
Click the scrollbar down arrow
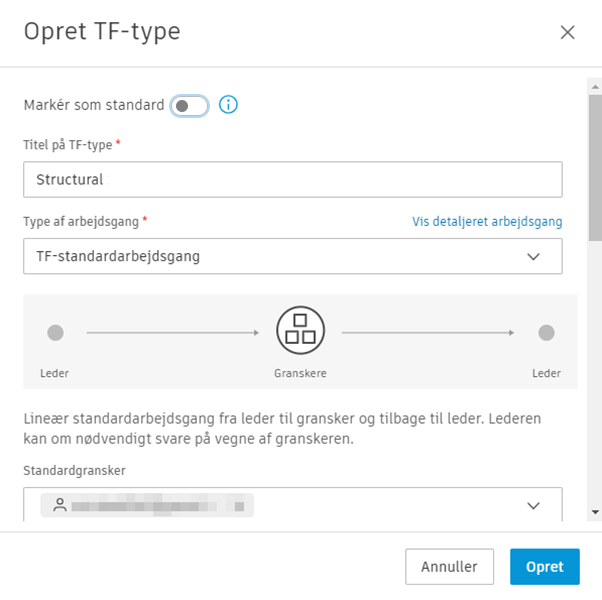[x=595, y=512]
